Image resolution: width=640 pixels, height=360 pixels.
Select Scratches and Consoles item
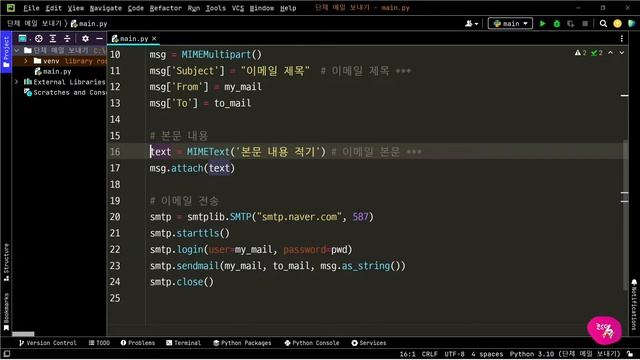(x=65, y=93)
